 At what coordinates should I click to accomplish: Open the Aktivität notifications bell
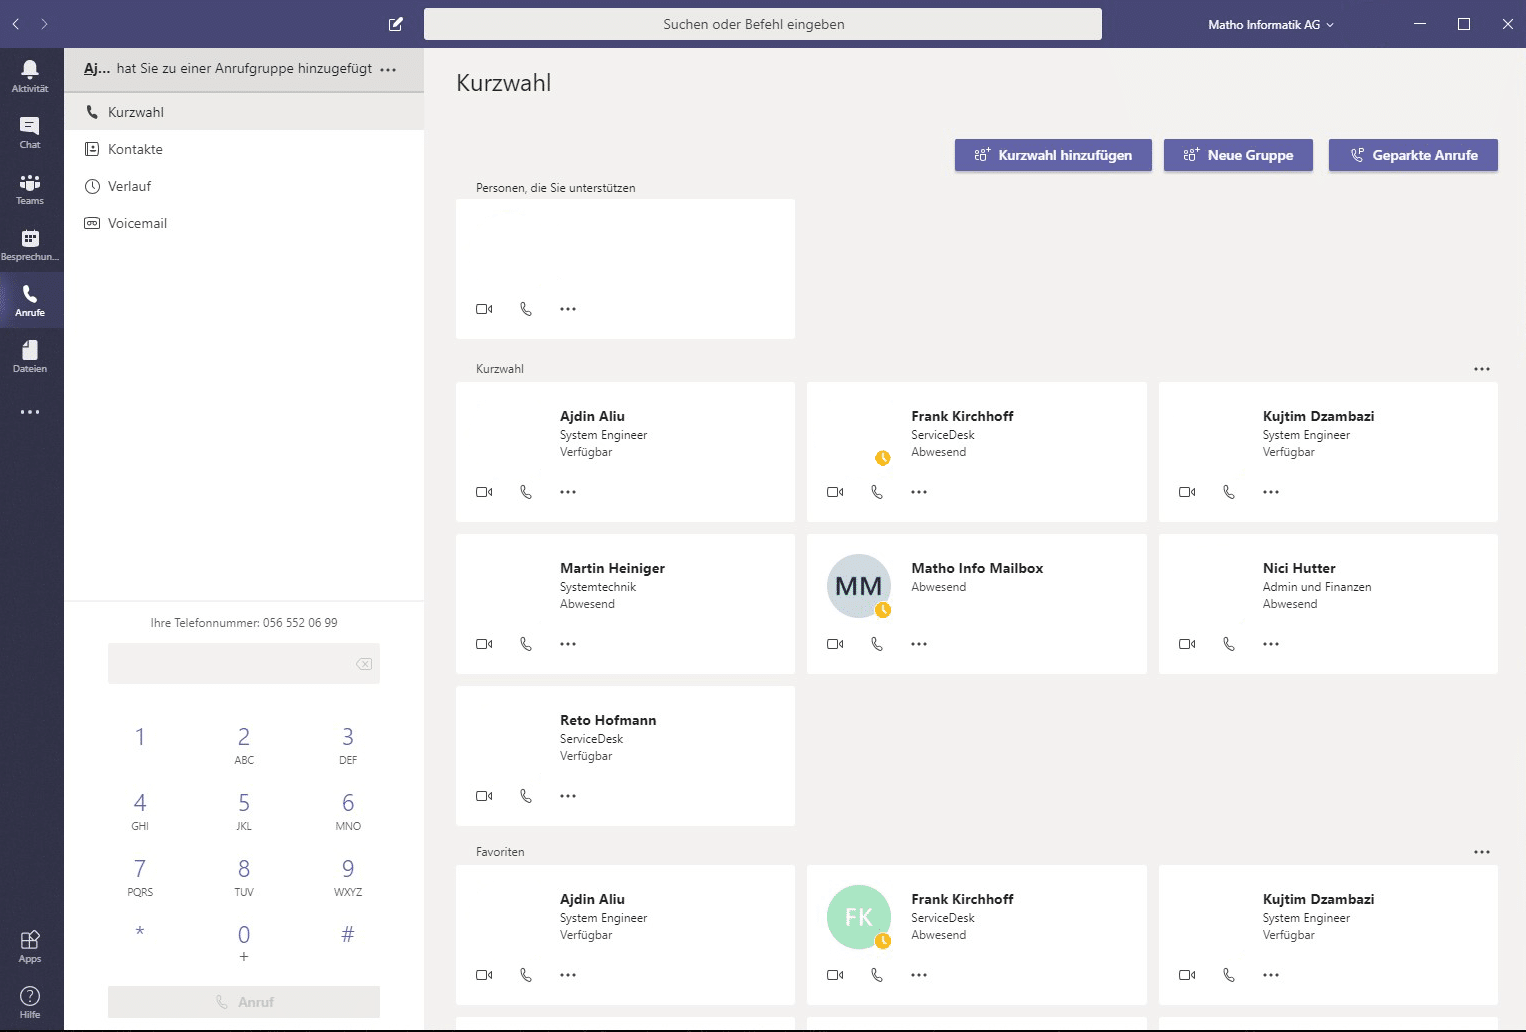(30, 75)
